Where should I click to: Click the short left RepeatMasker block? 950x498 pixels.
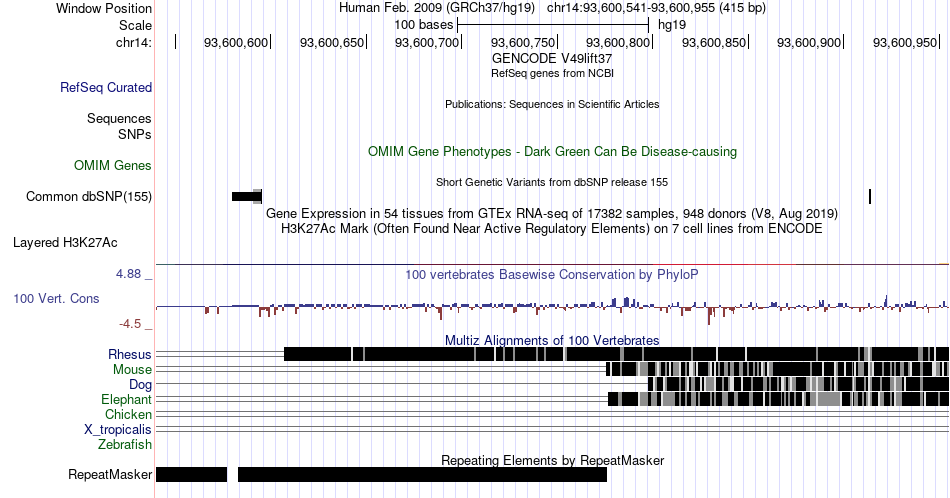191,474
